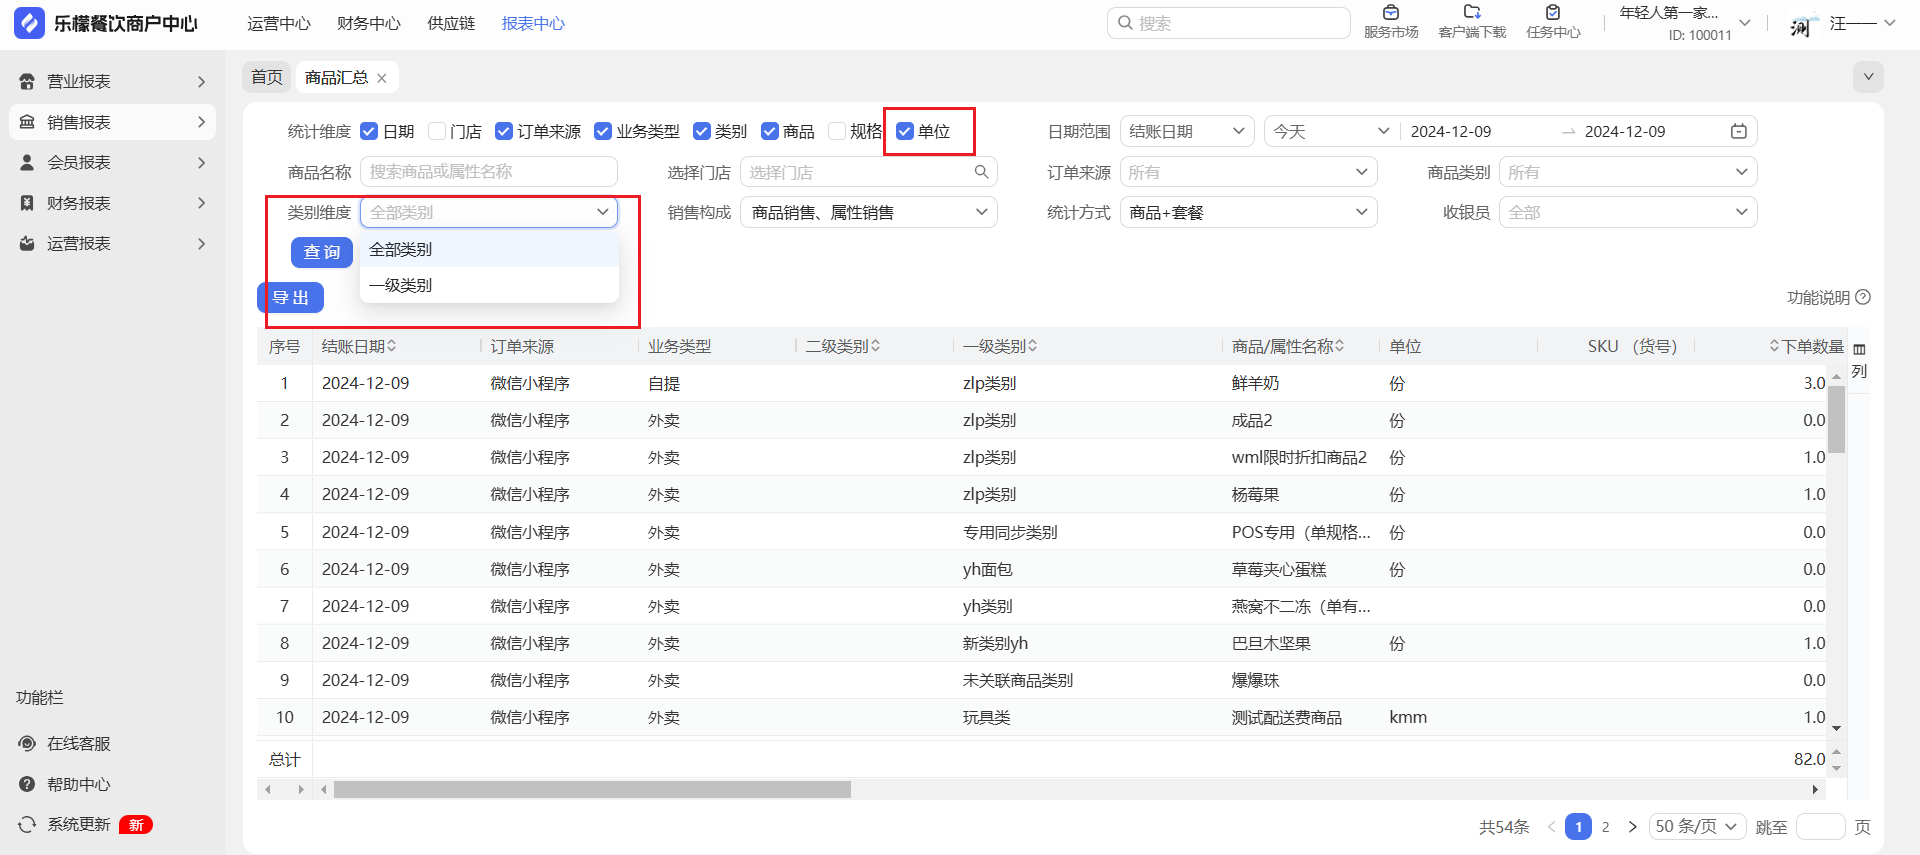Screen dimensions: 1920x855
Task: Open the 今天 quick range dropdown
Action: coord(1331,131)
